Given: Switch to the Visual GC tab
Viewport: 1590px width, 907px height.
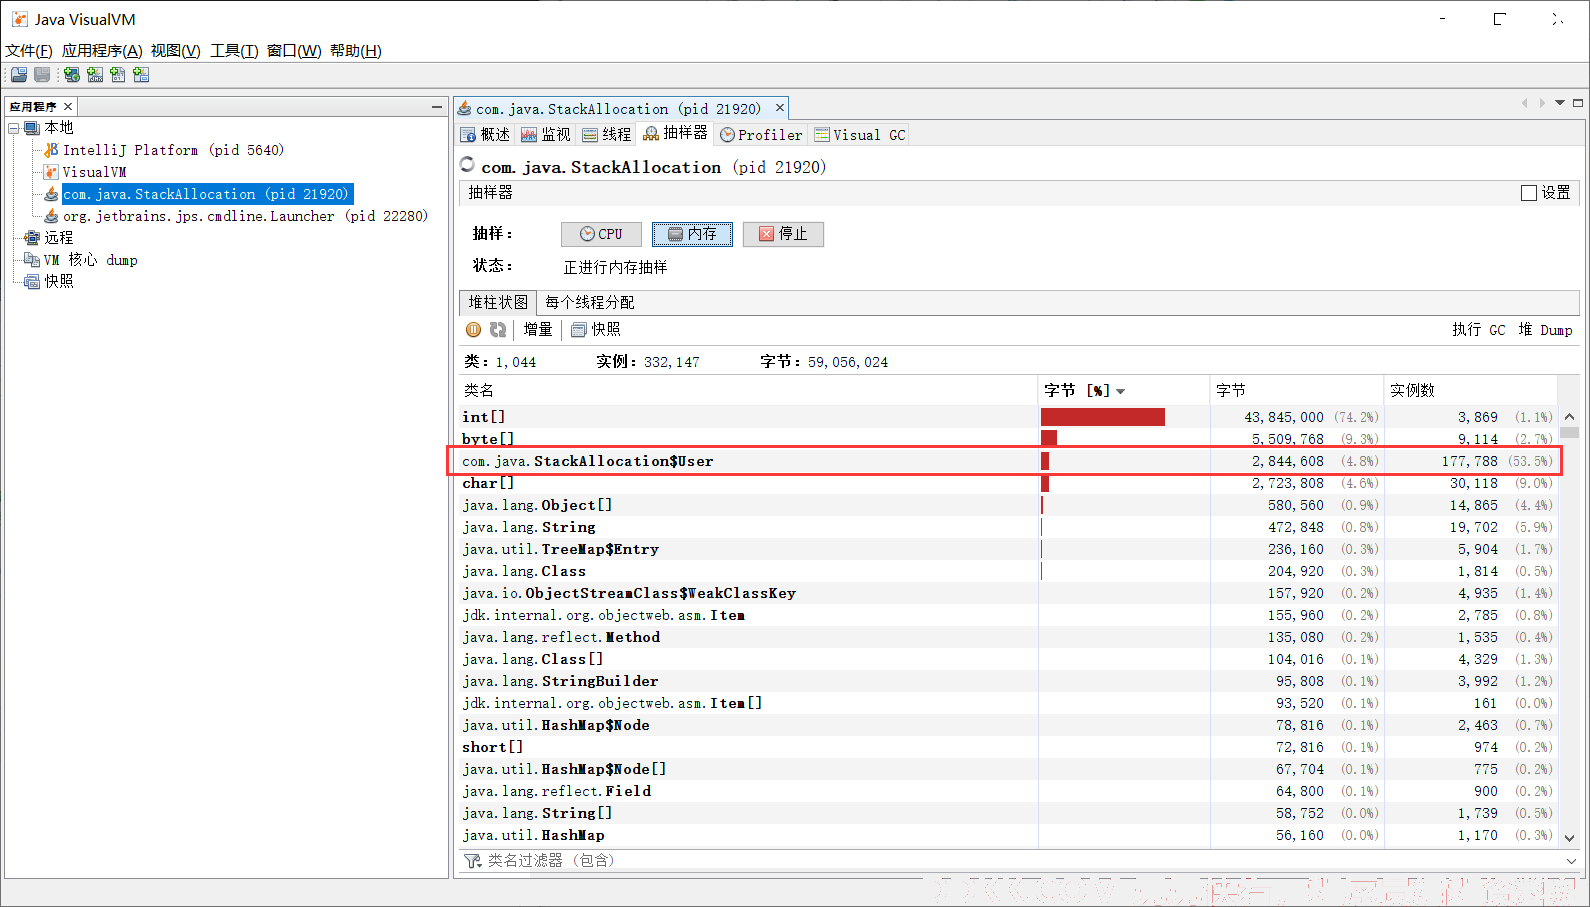Looking at the screenshot, I should (860, 135).
